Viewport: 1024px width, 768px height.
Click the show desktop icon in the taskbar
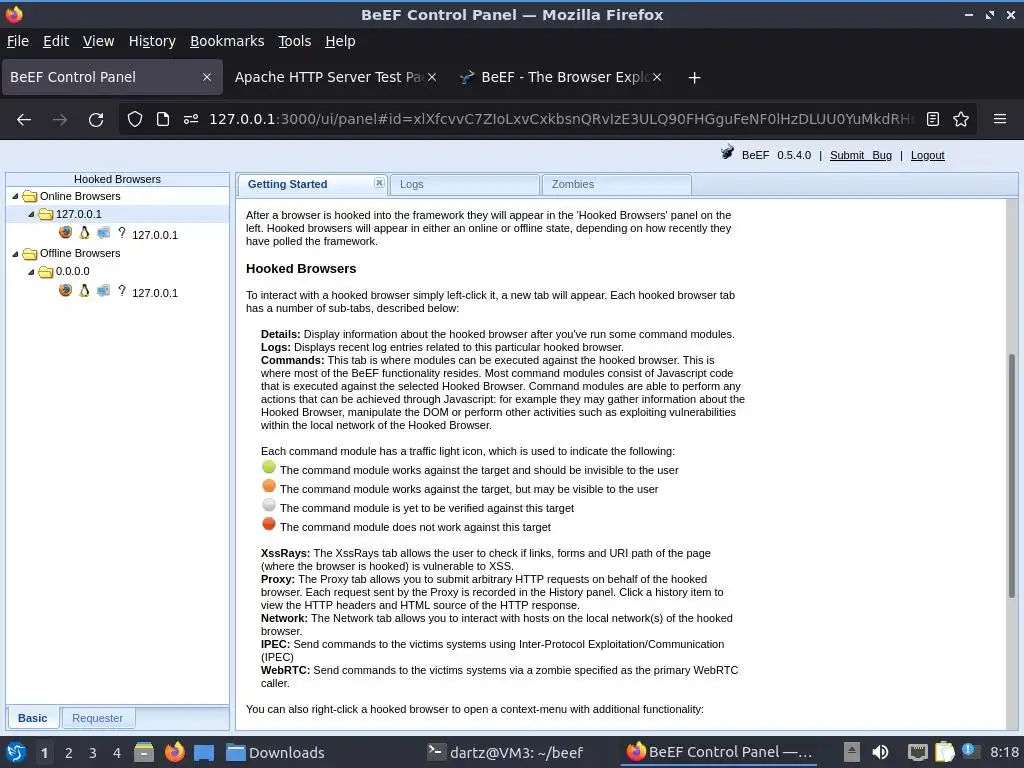tap(204, 752)
